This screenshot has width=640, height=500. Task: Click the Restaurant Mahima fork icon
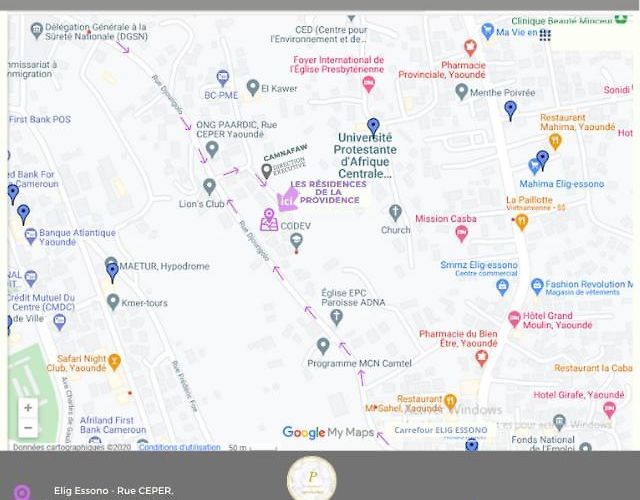click(555, 142)
